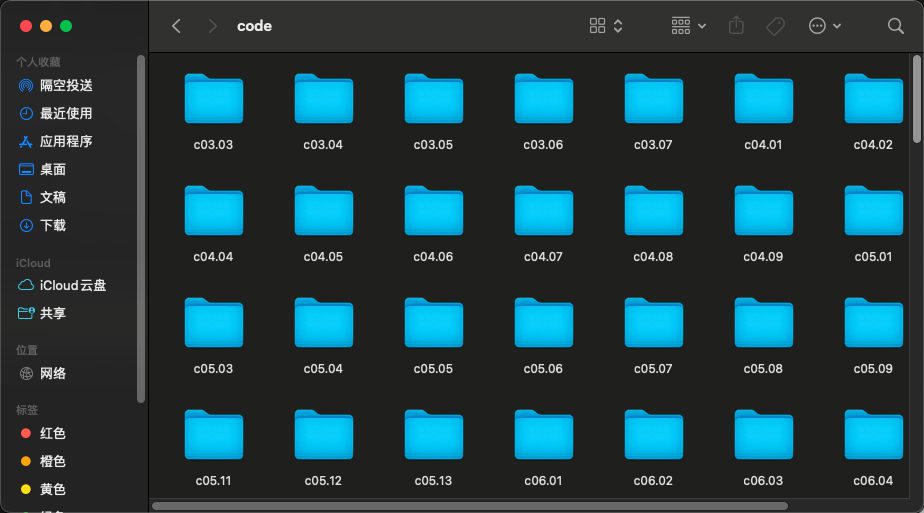Open the c03.03 folder
Viewport: 924px width, 513px height.
click(213, 100)
